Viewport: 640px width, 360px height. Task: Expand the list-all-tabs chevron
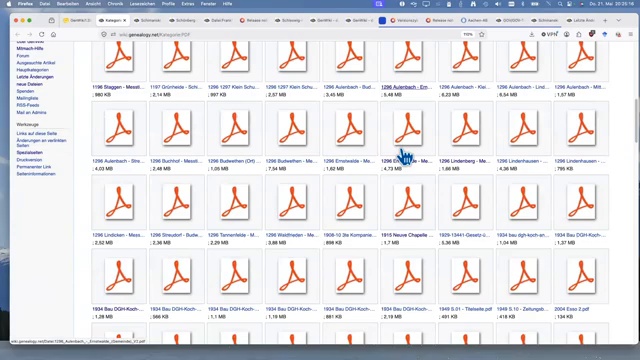click(618, 20)
